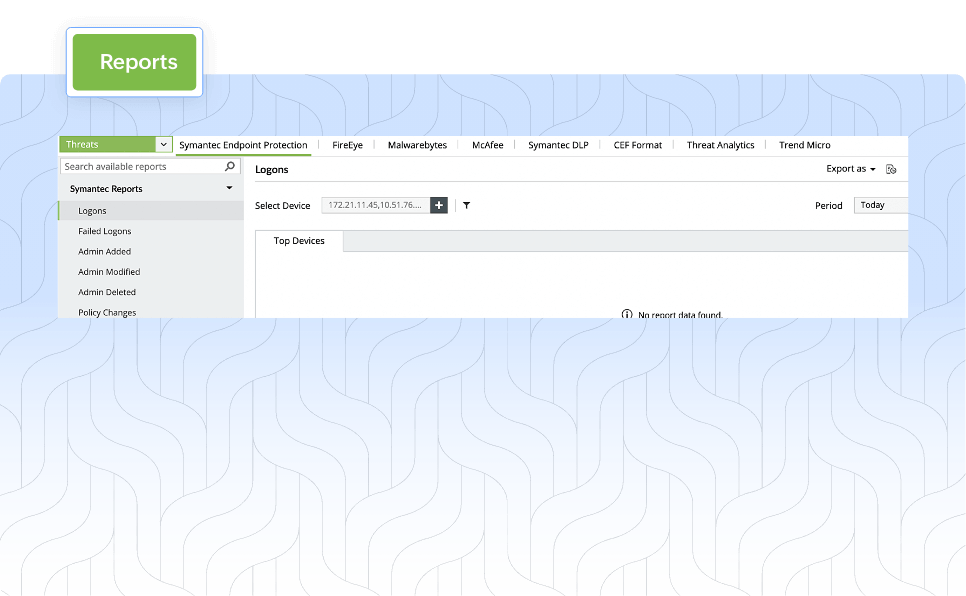The image size is (966, 596).
Task: Add a device with the plus icon
Action: 439,205
